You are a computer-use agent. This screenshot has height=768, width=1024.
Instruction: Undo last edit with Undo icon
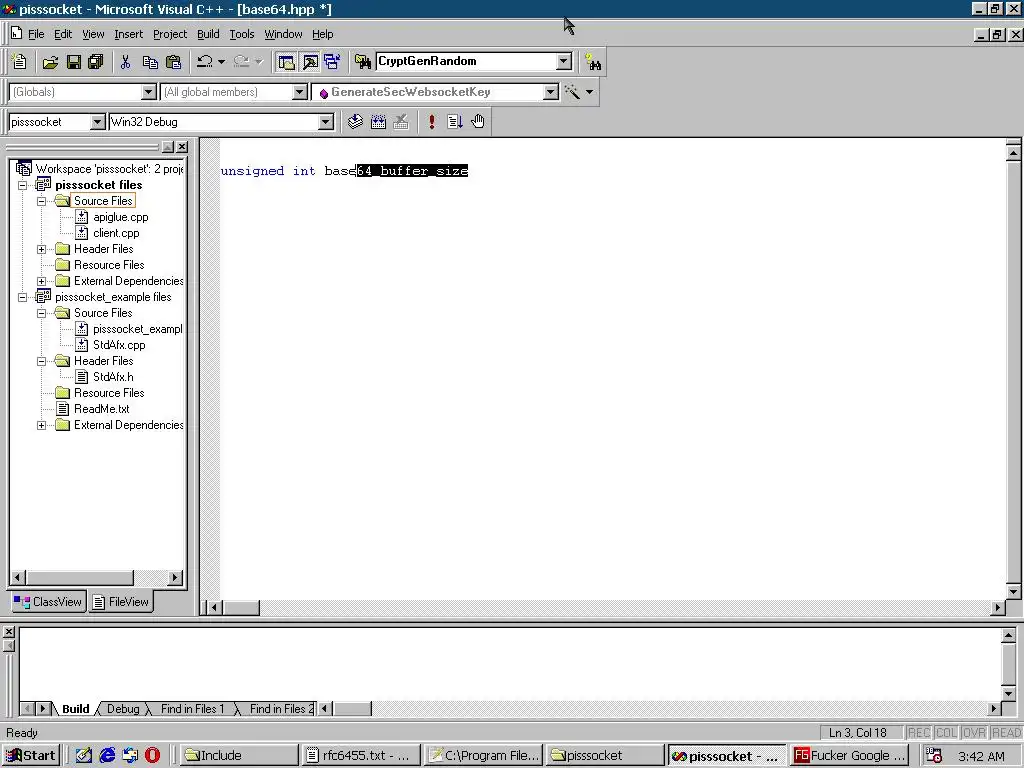pos(204,62)
